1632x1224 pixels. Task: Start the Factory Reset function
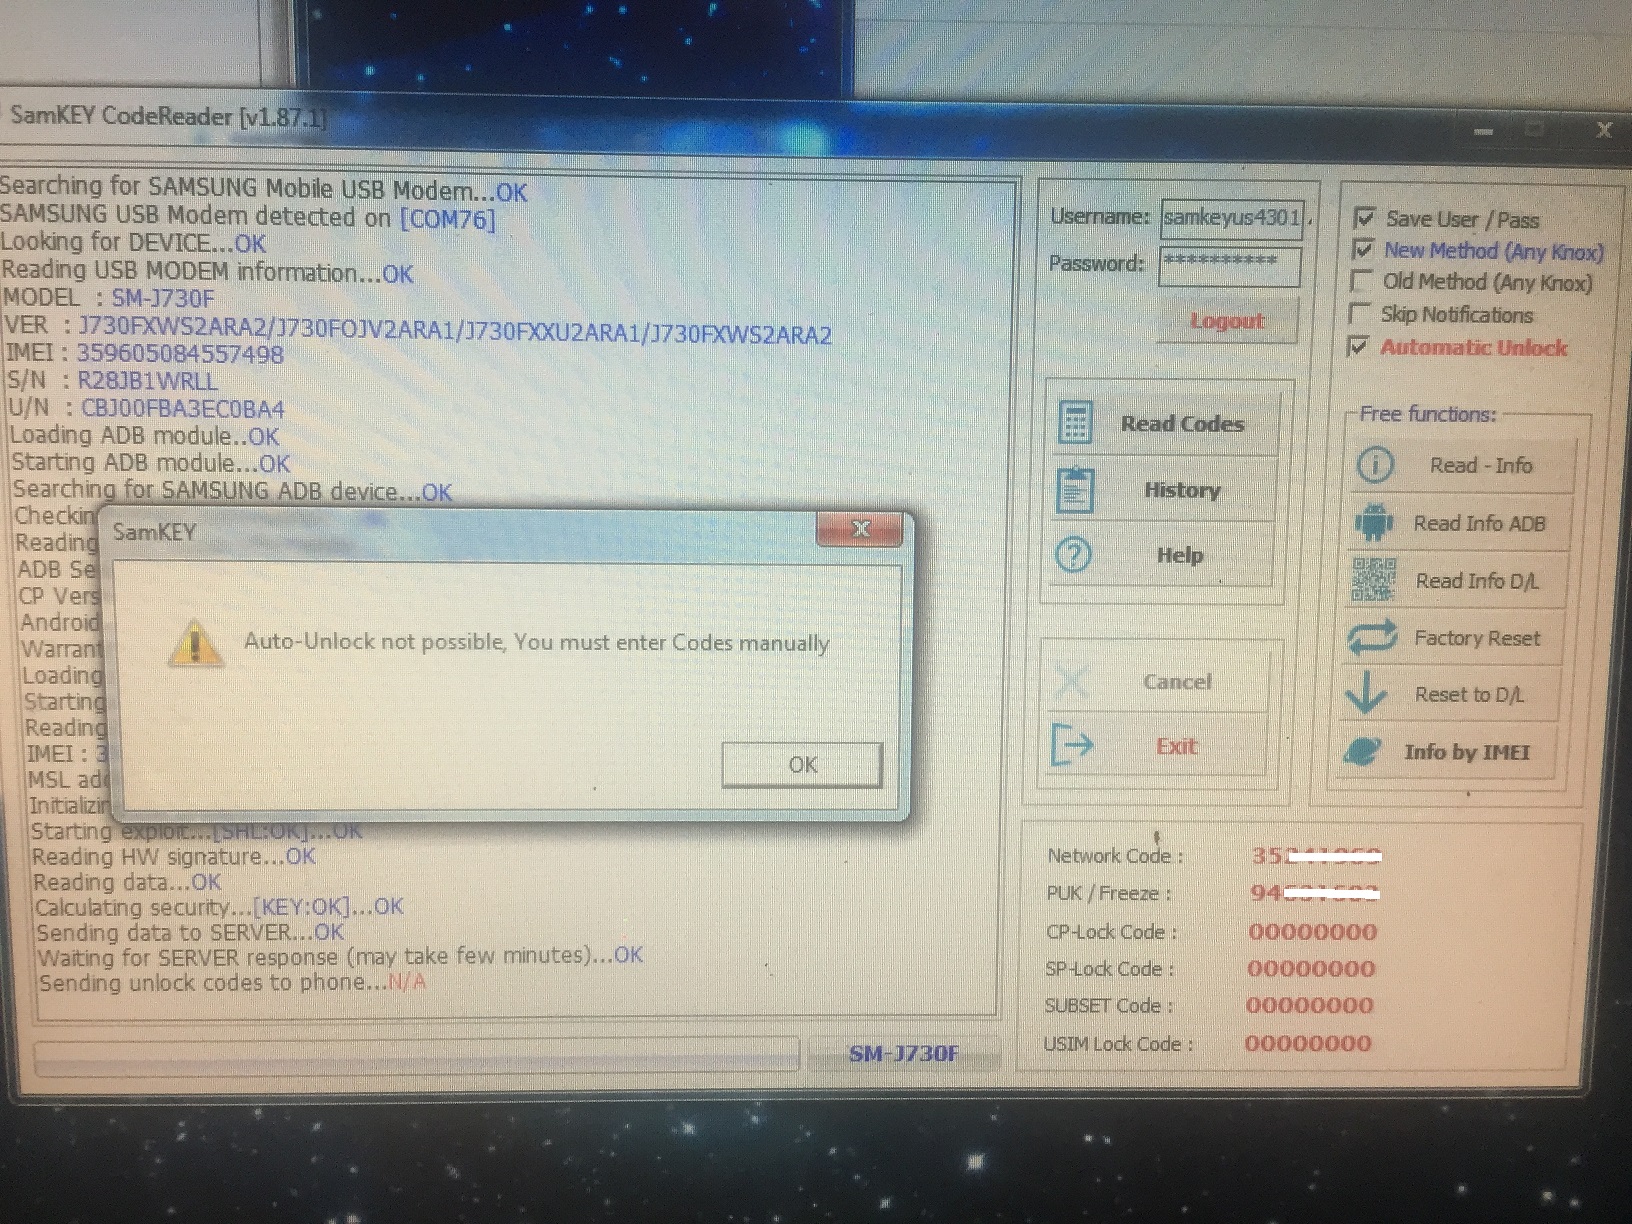tap(1455, 638)
